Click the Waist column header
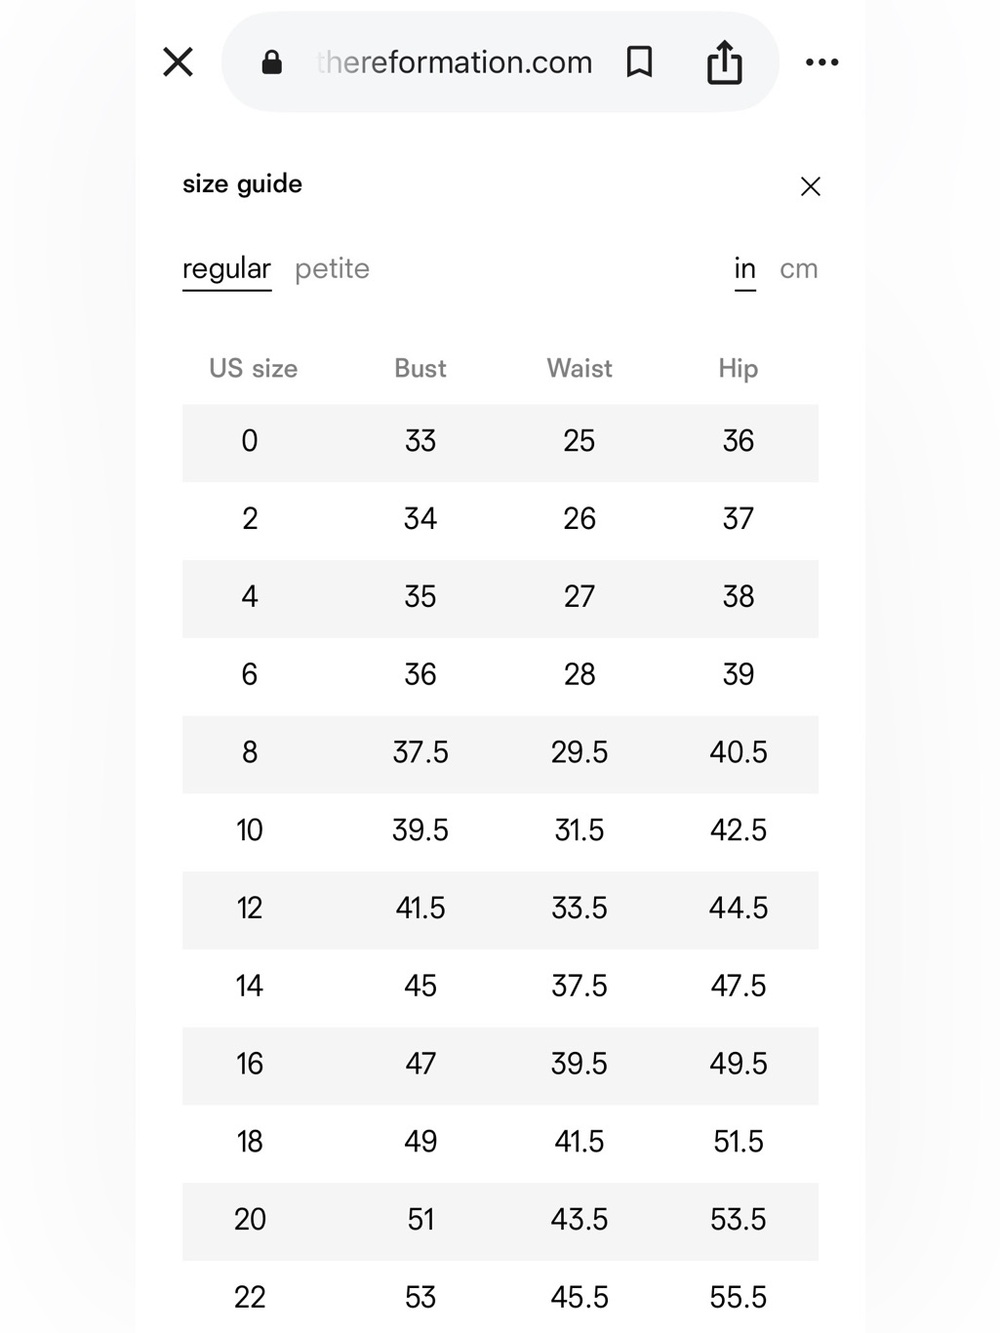The width and height of the screenshot is (1000, 1333). (580, 368)
